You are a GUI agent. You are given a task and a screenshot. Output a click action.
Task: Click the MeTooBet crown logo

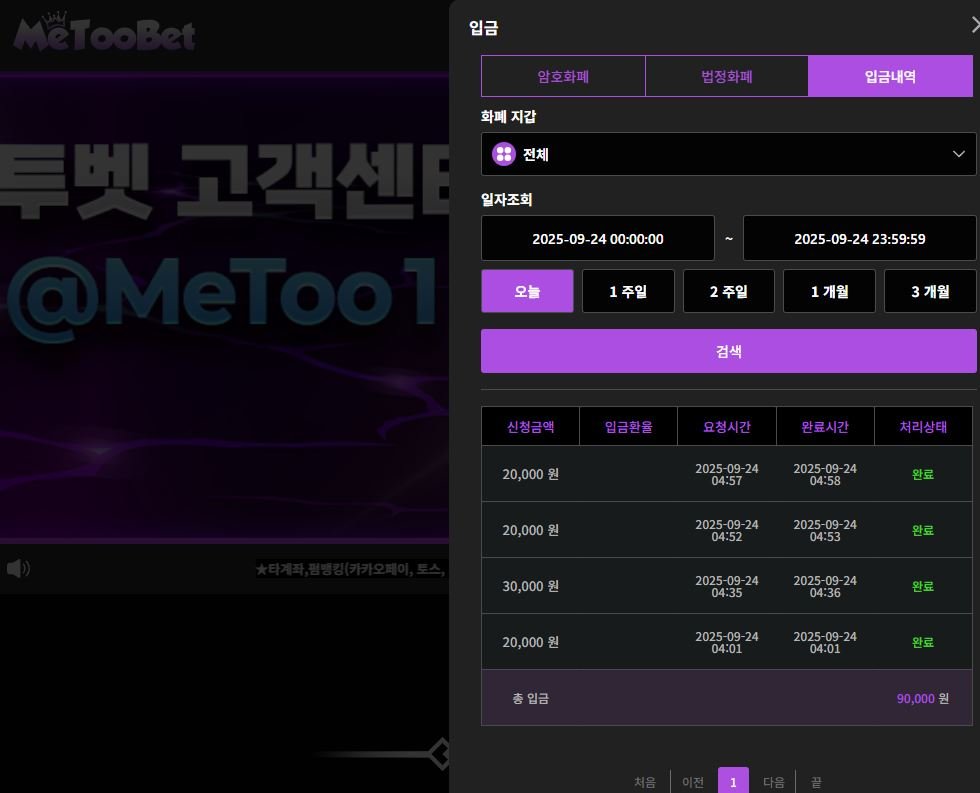(x=104, y=33)
